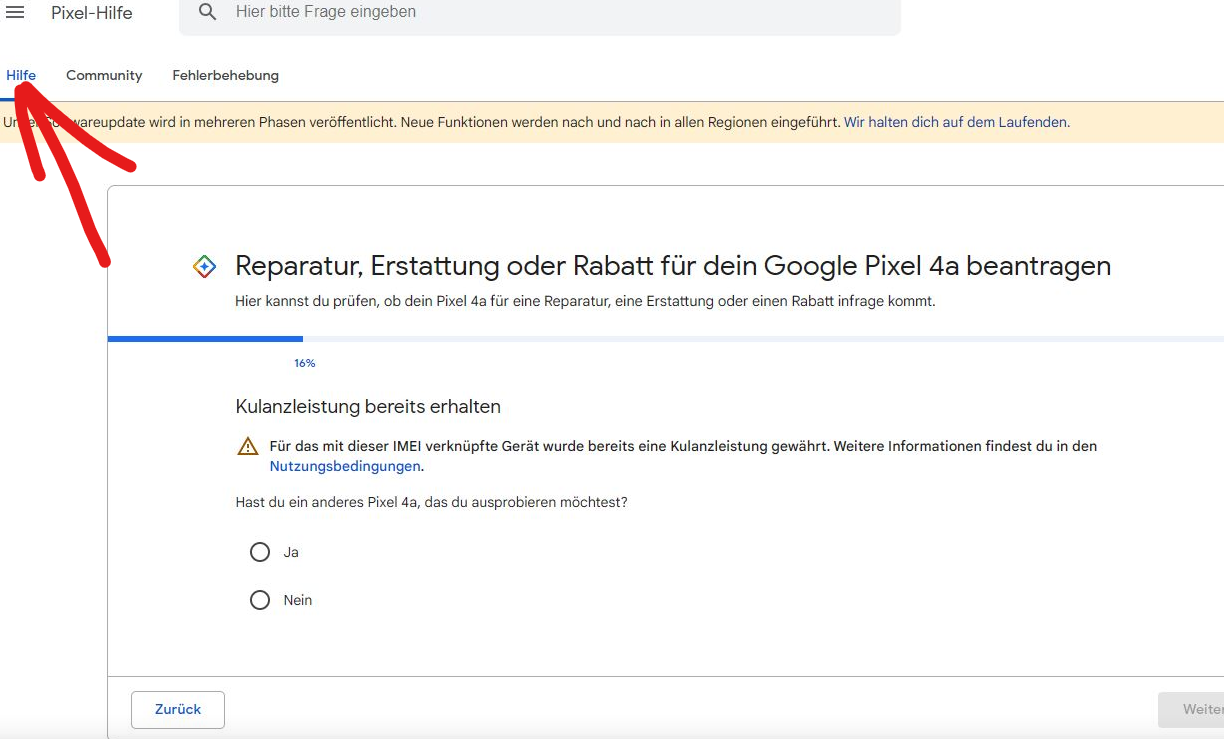
Task: Click the magnifying glass search icon
Action: pos(207,12)
